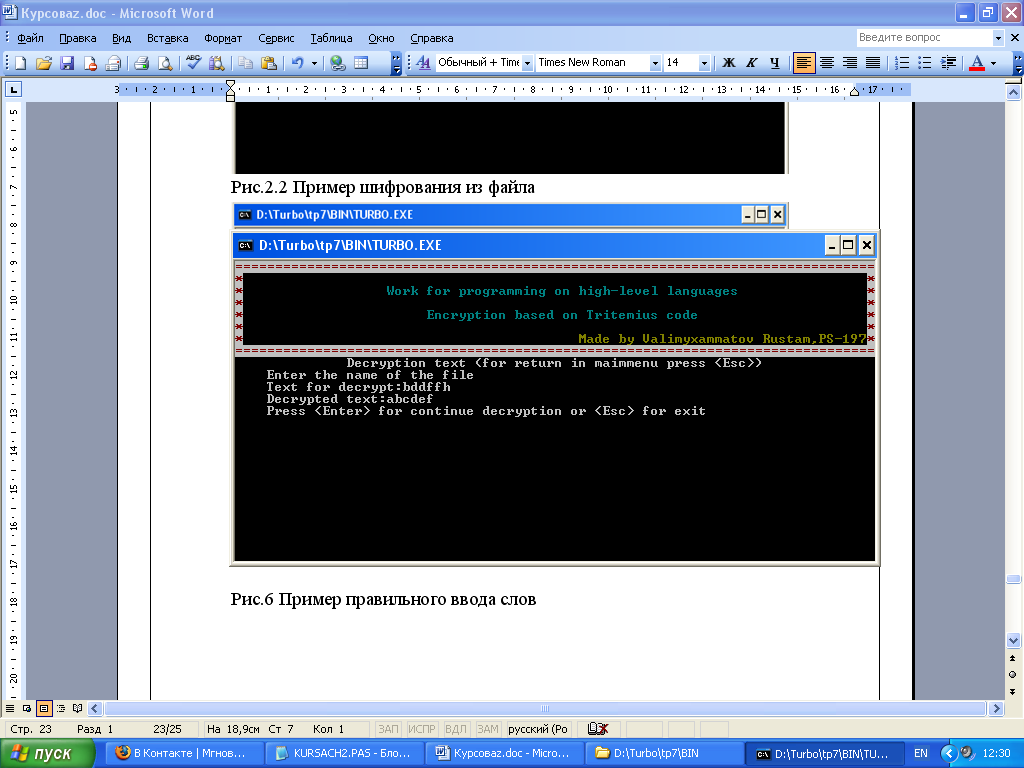Toggle italic formatting К
This screenshot has height=768, width=1024.
click(752, 63)
